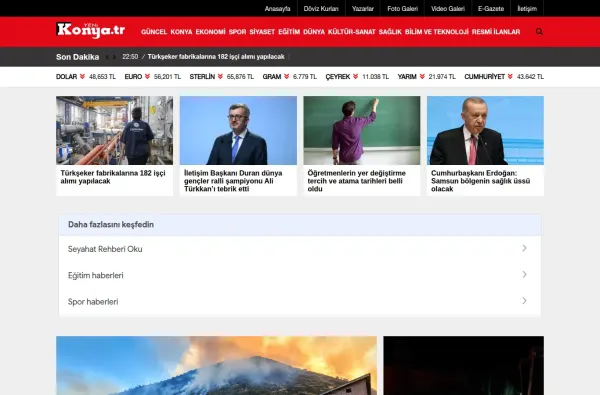Open headline İletişim Başkanı Duran tebrik etti
Screen dimensions: 600x395
233,181
